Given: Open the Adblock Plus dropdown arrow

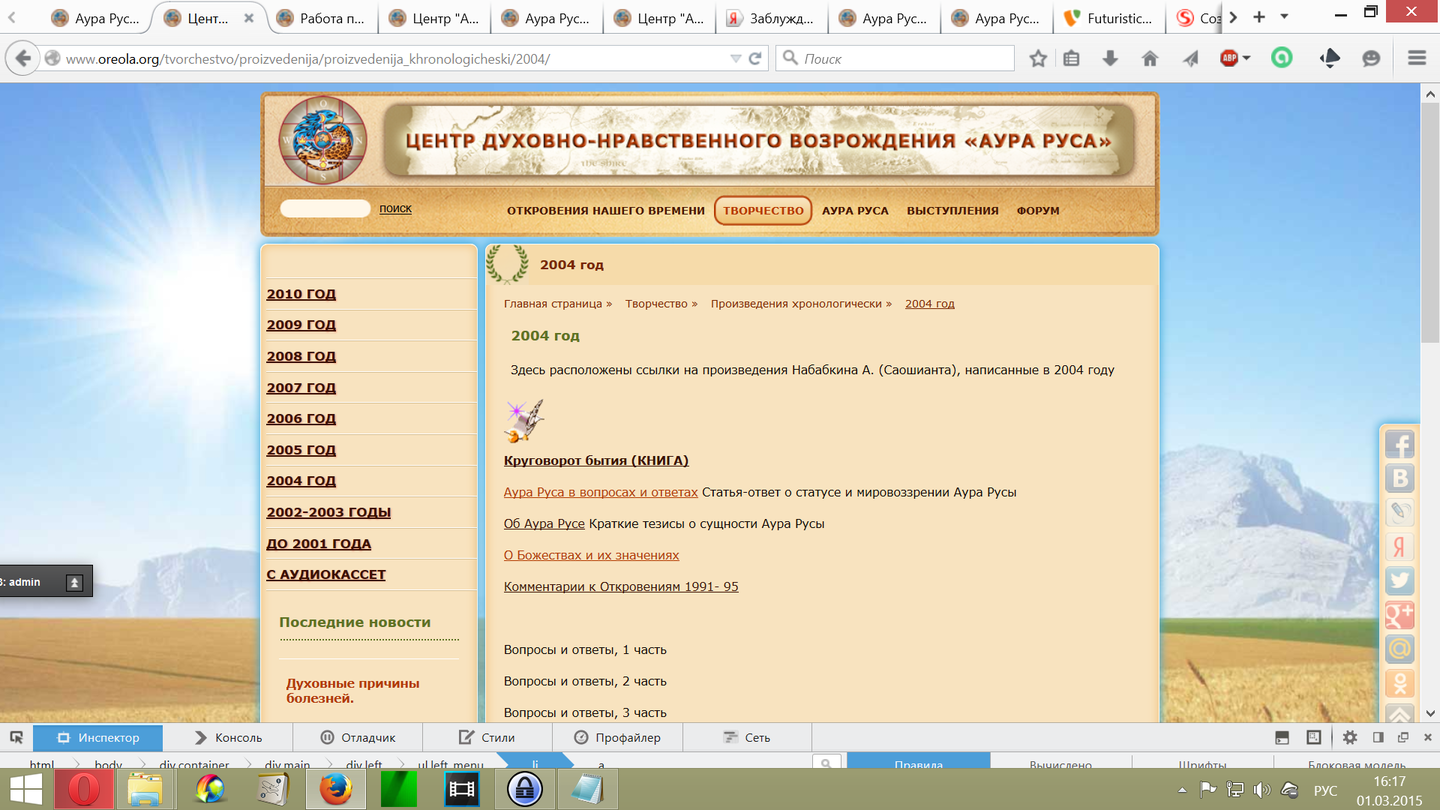Looking at the screenshot, I should tap(1246, 59).
